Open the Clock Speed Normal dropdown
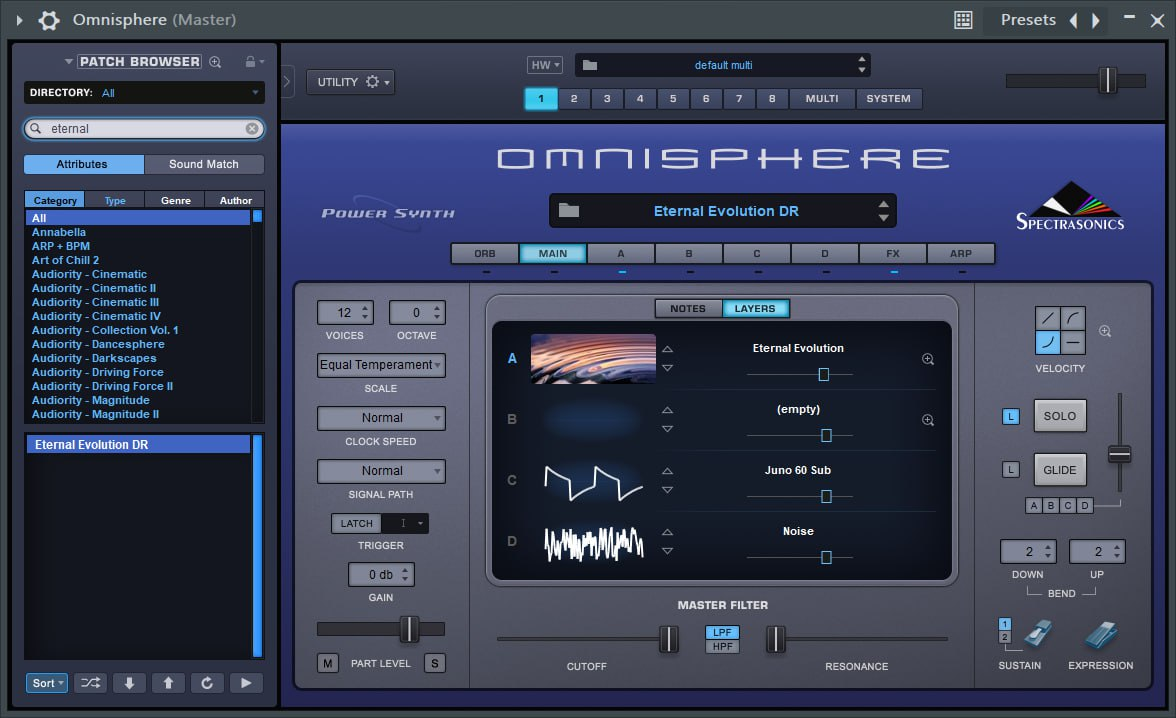Image resolution: width=1176 pixels, height=718 pixels. (381, 418)
